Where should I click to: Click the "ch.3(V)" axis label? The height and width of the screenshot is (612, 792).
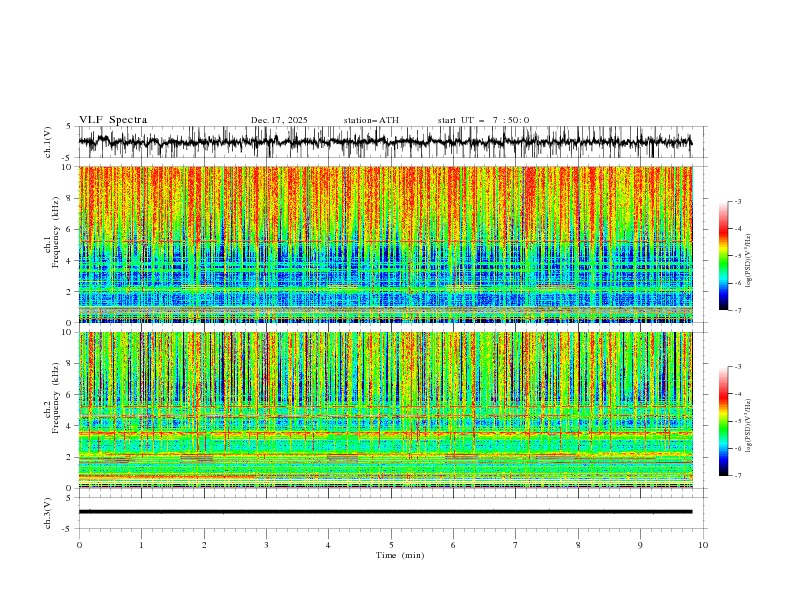(48, 513)
